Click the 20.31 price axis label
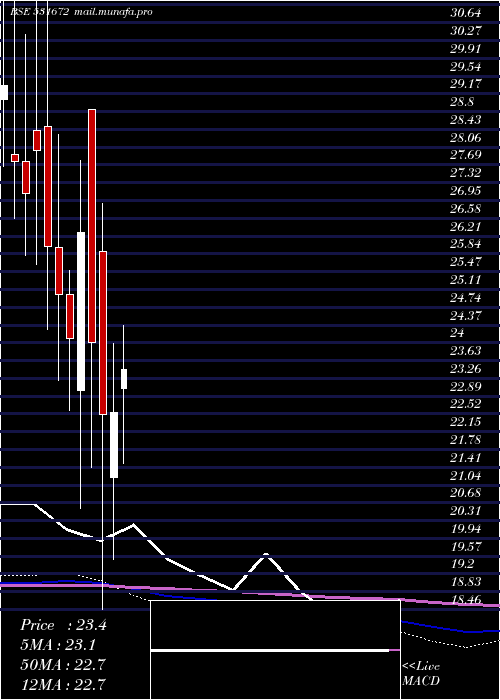 coord(466,511)
